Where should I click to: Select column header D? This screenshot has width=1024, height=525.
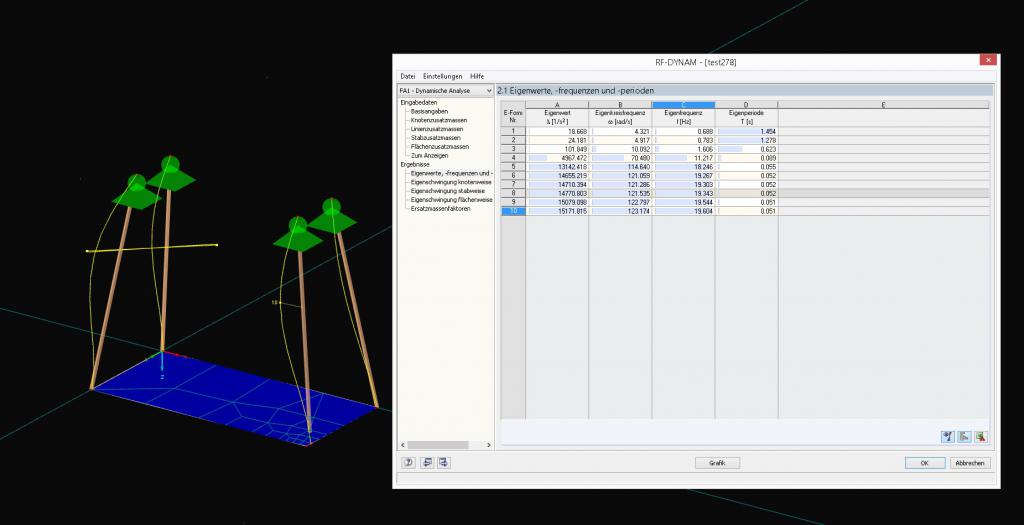click(746, 104)
